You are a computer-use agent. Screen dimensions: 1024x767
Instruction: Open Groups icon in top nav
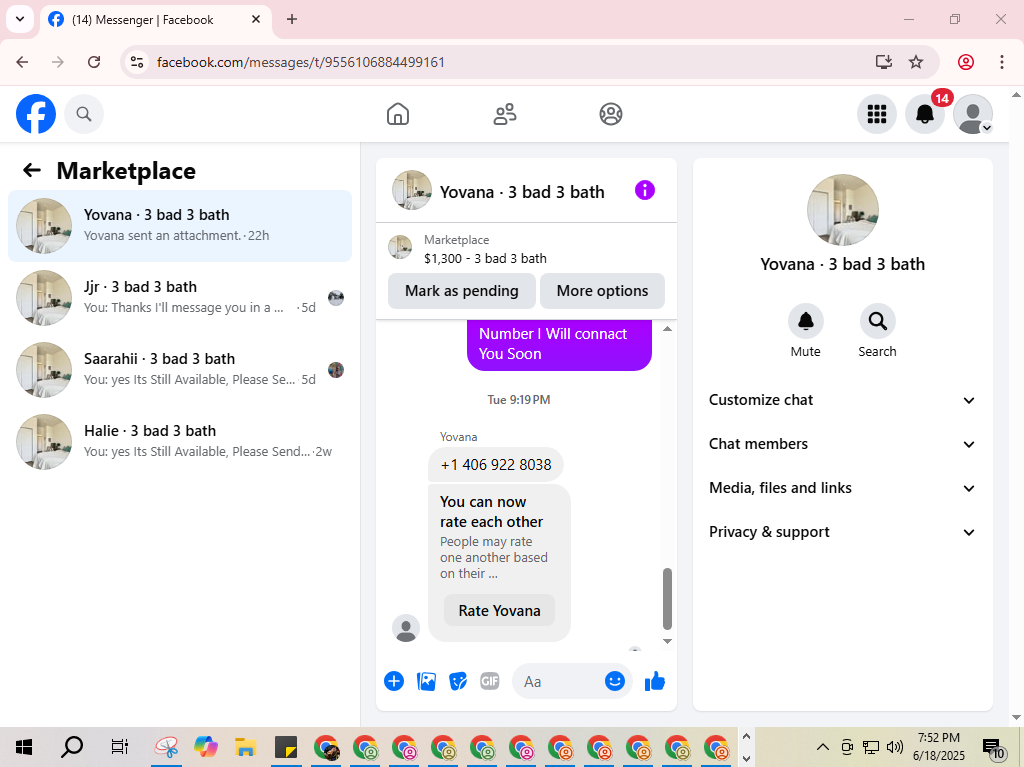coord(611,114)
